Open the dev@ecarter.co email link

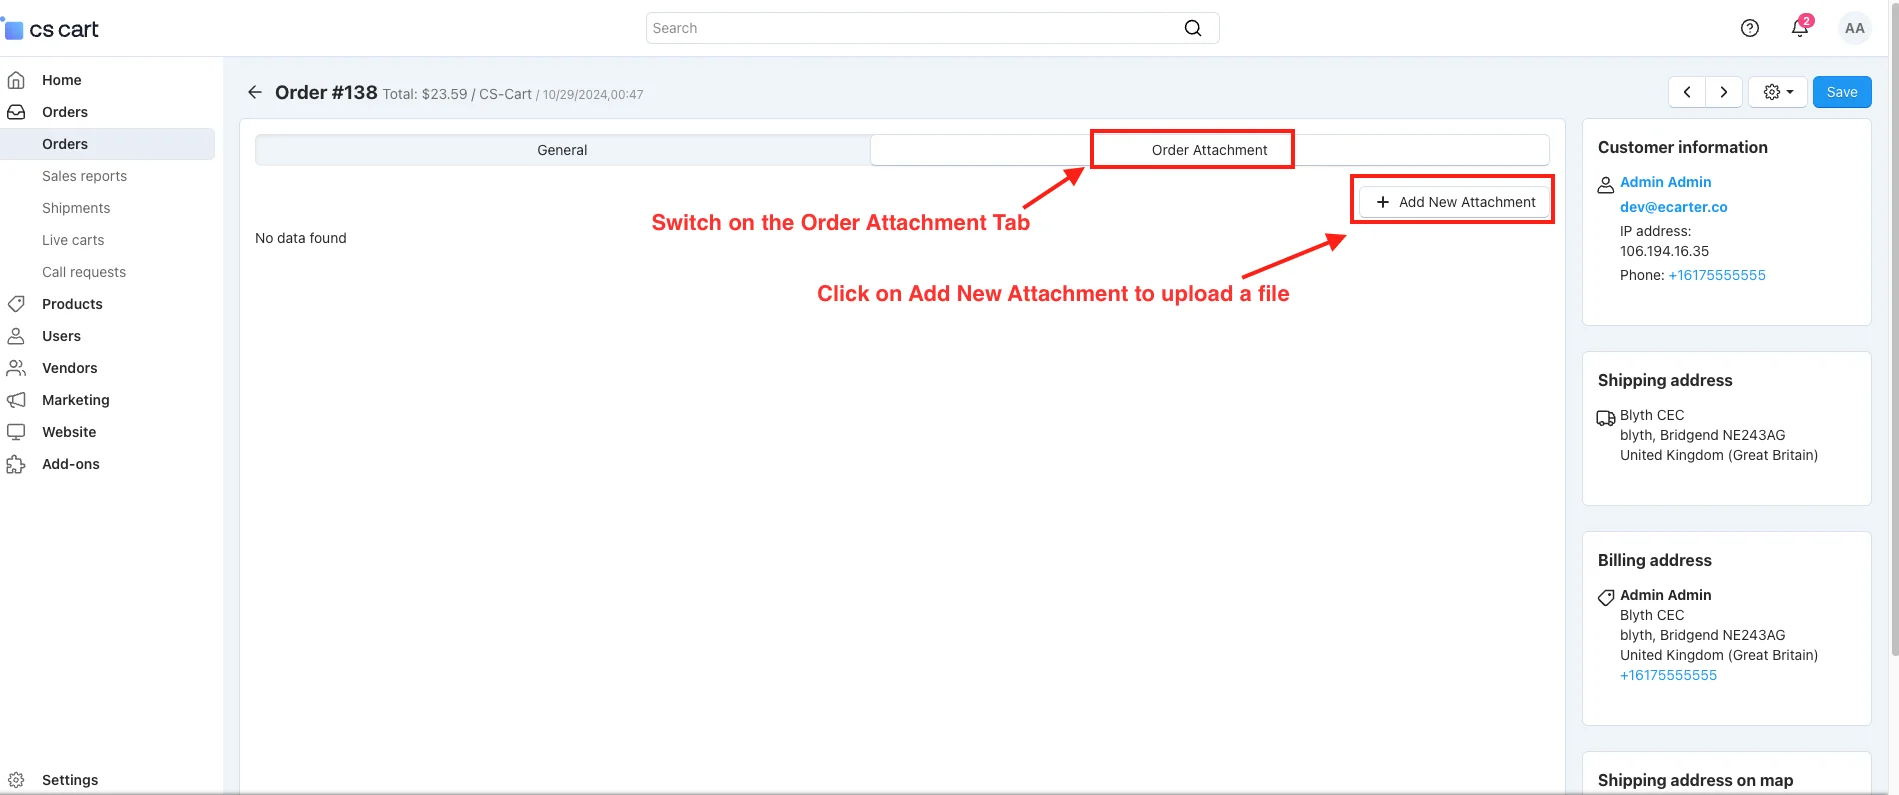[x=1673, y=207]
